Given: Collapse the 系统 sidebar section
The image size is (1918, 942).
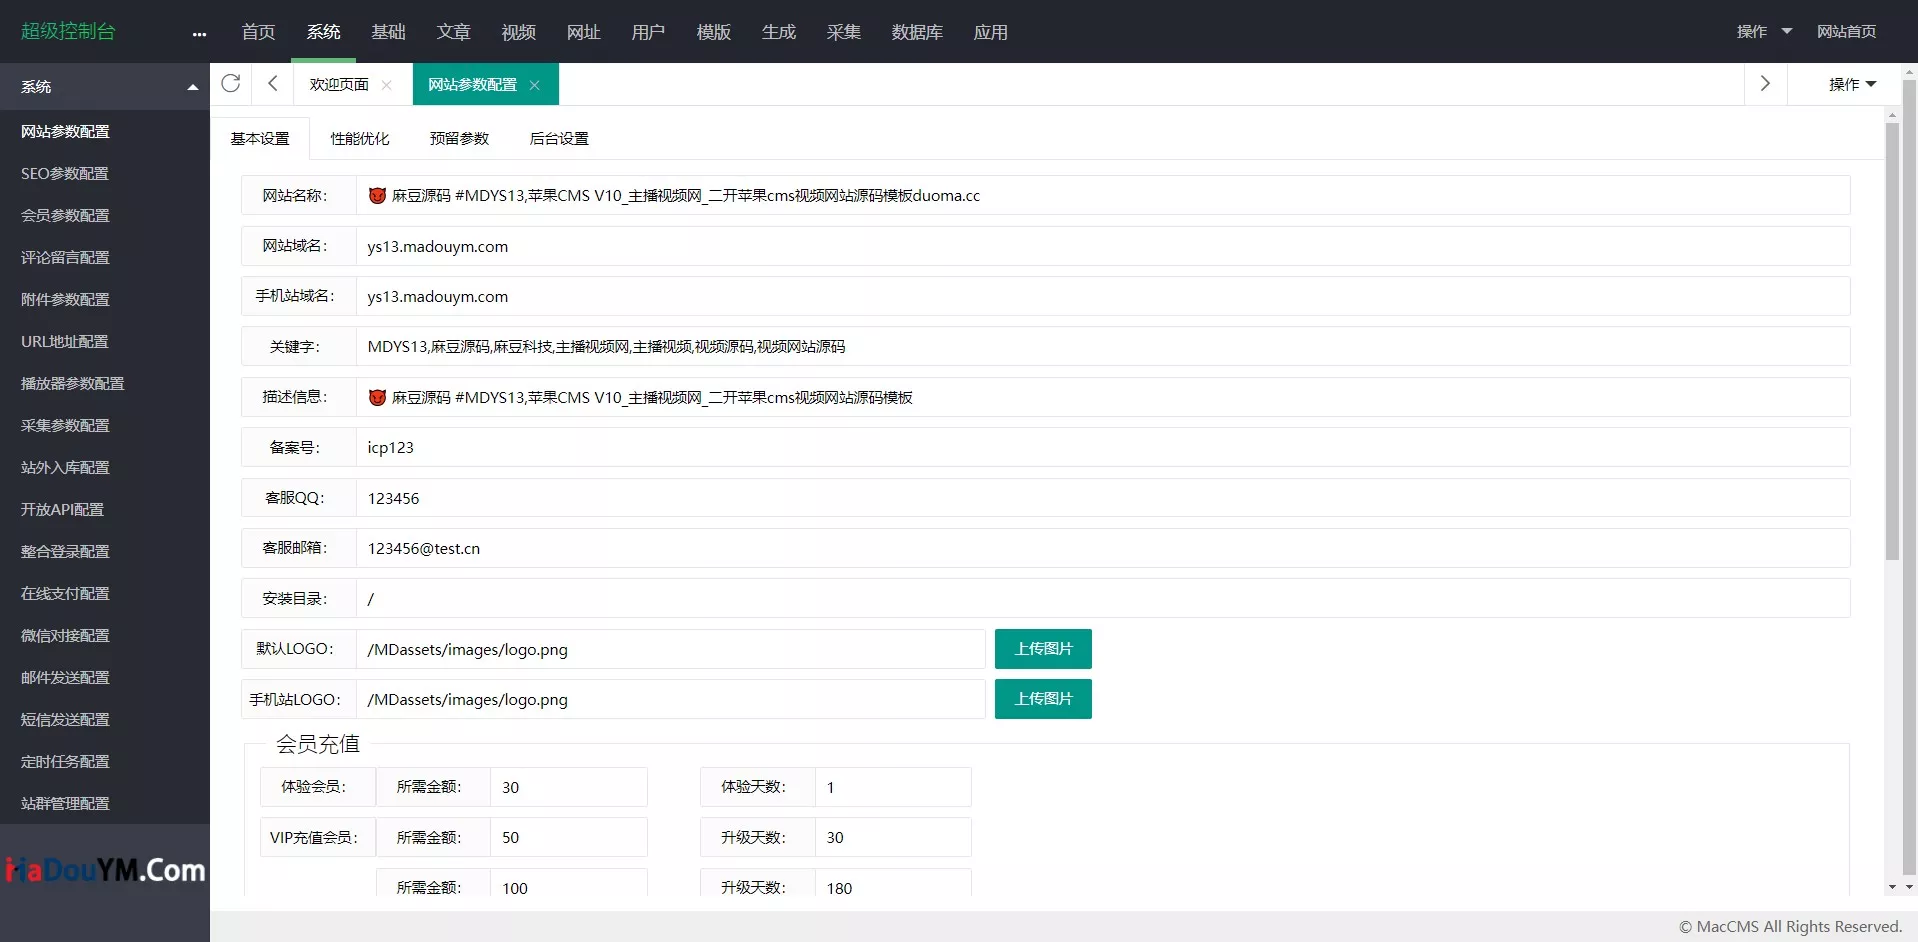Looking at the screenshot, I should pos(192,87).
